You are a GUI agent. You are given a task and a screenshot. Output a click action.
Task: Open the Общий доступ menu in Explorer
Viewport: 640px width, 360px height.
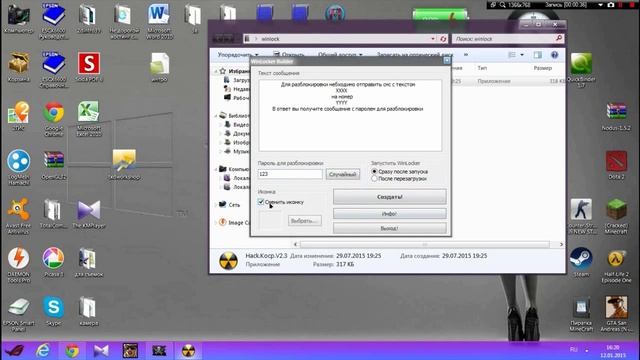coord(340,54)
